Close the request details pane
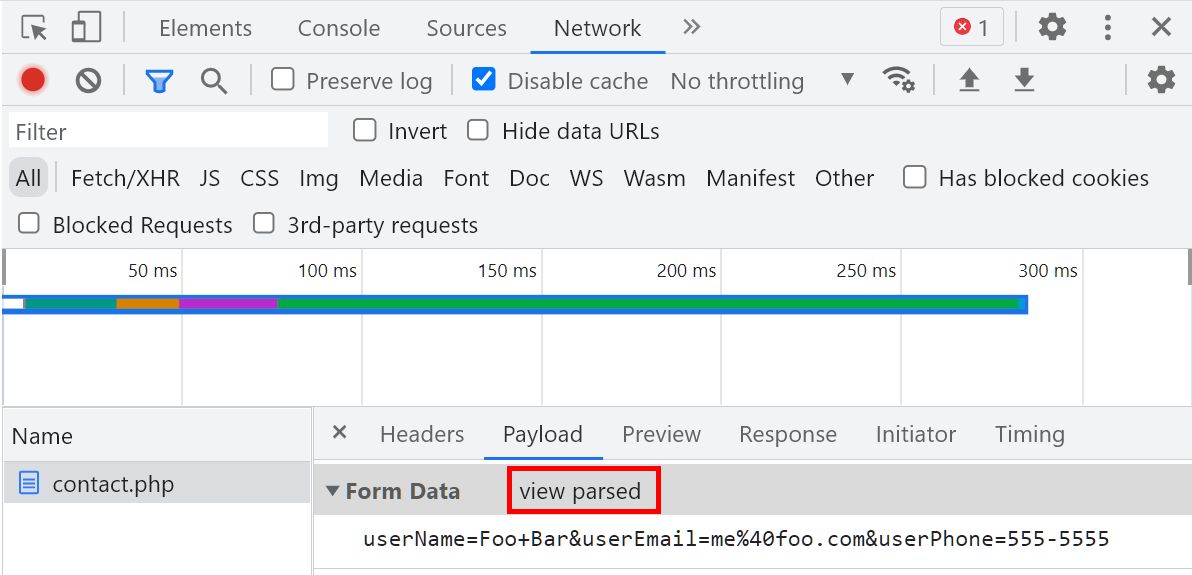1192x575 pixels. [x=340, y=433]
